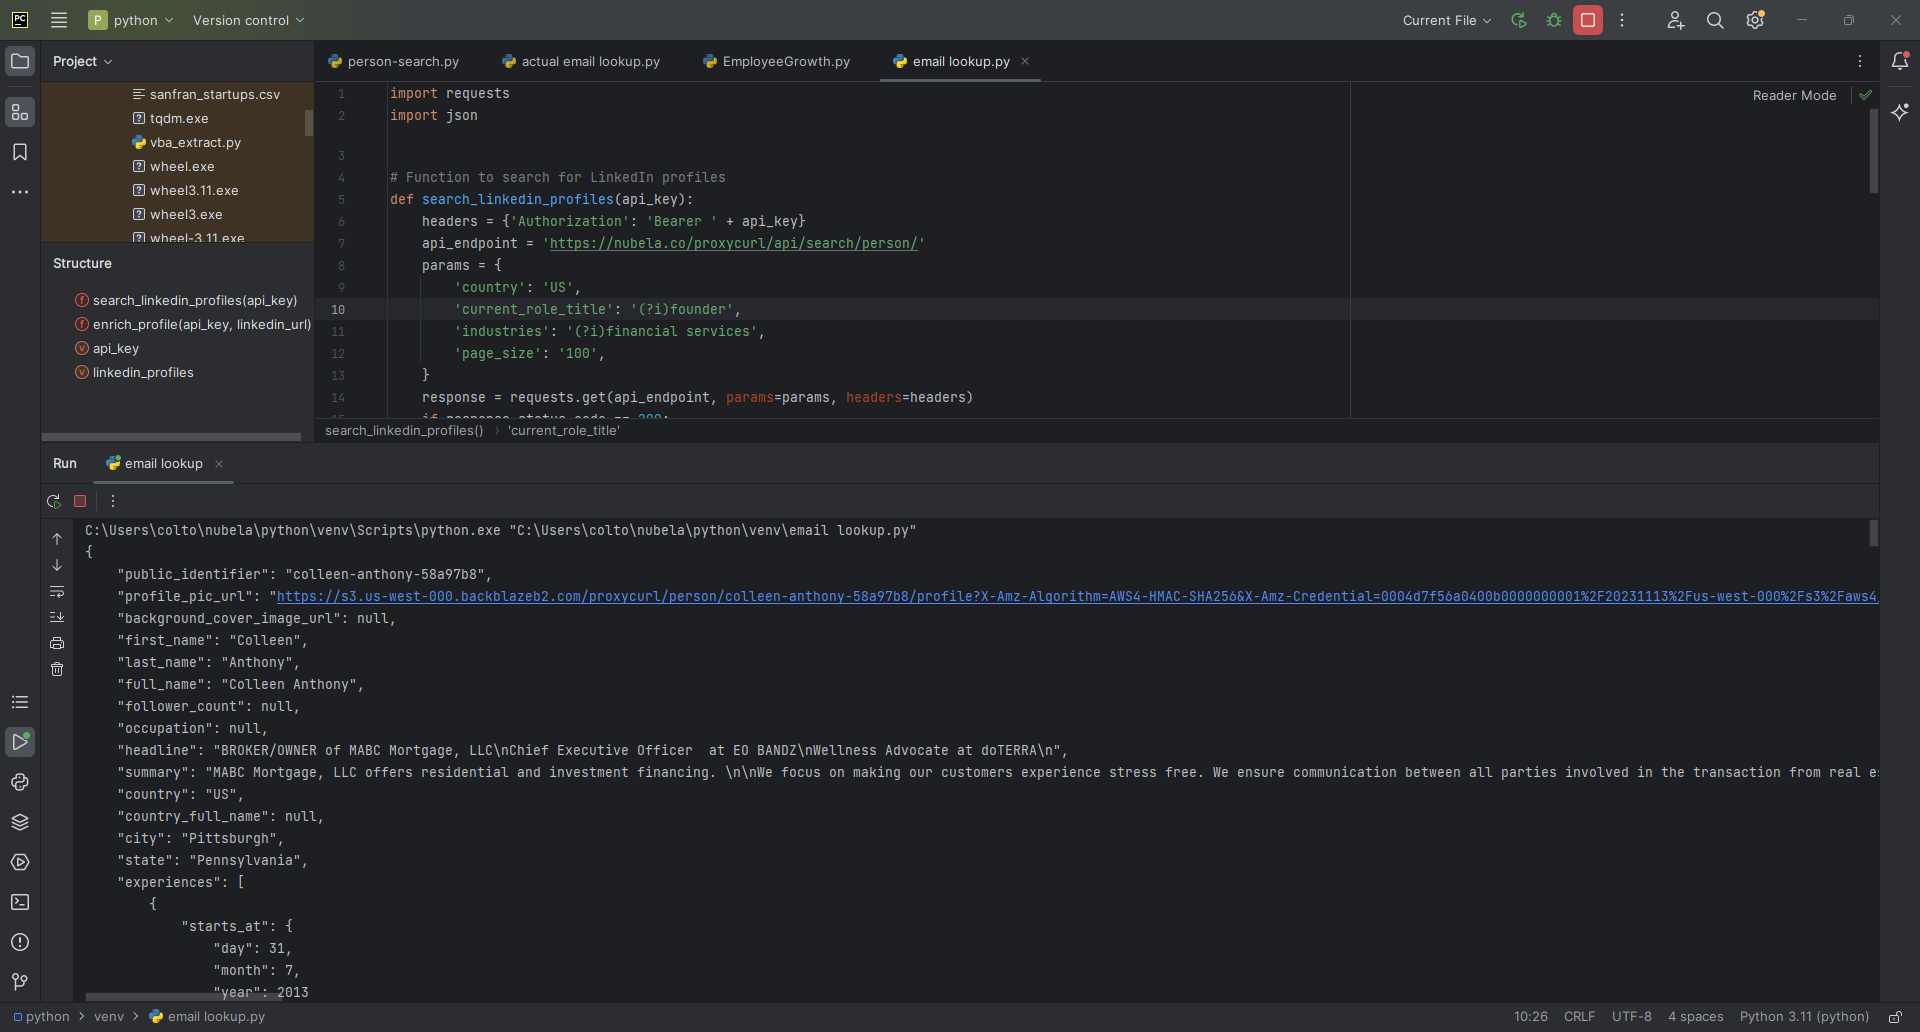Click search_linkedin_profiles() editor breadcrumb
Screen dimensions: 1920x1032
pyautogui.click(x=404, y=431)
